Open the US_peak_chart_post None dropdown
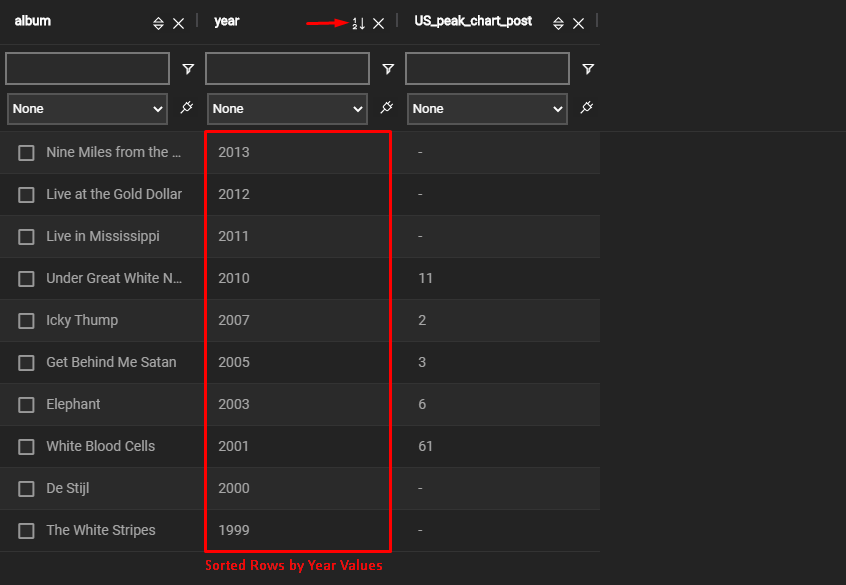 (x=487, y=108)
